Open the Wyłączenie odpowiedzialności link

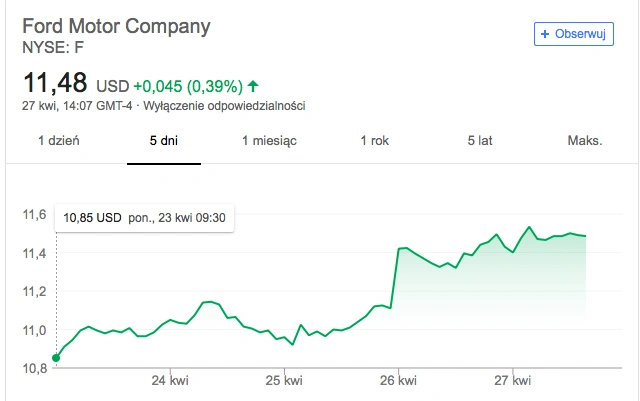224,106
